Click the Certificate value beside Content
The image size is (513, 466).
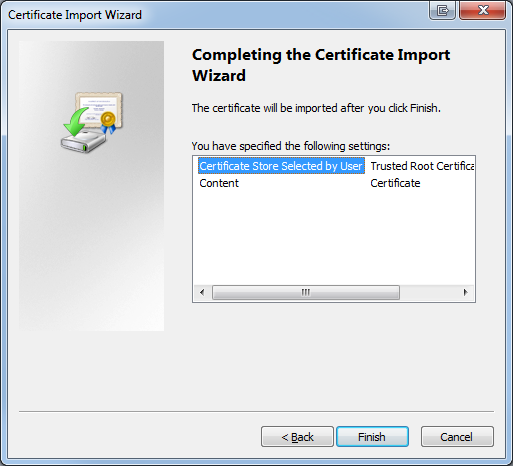(395, 183)
